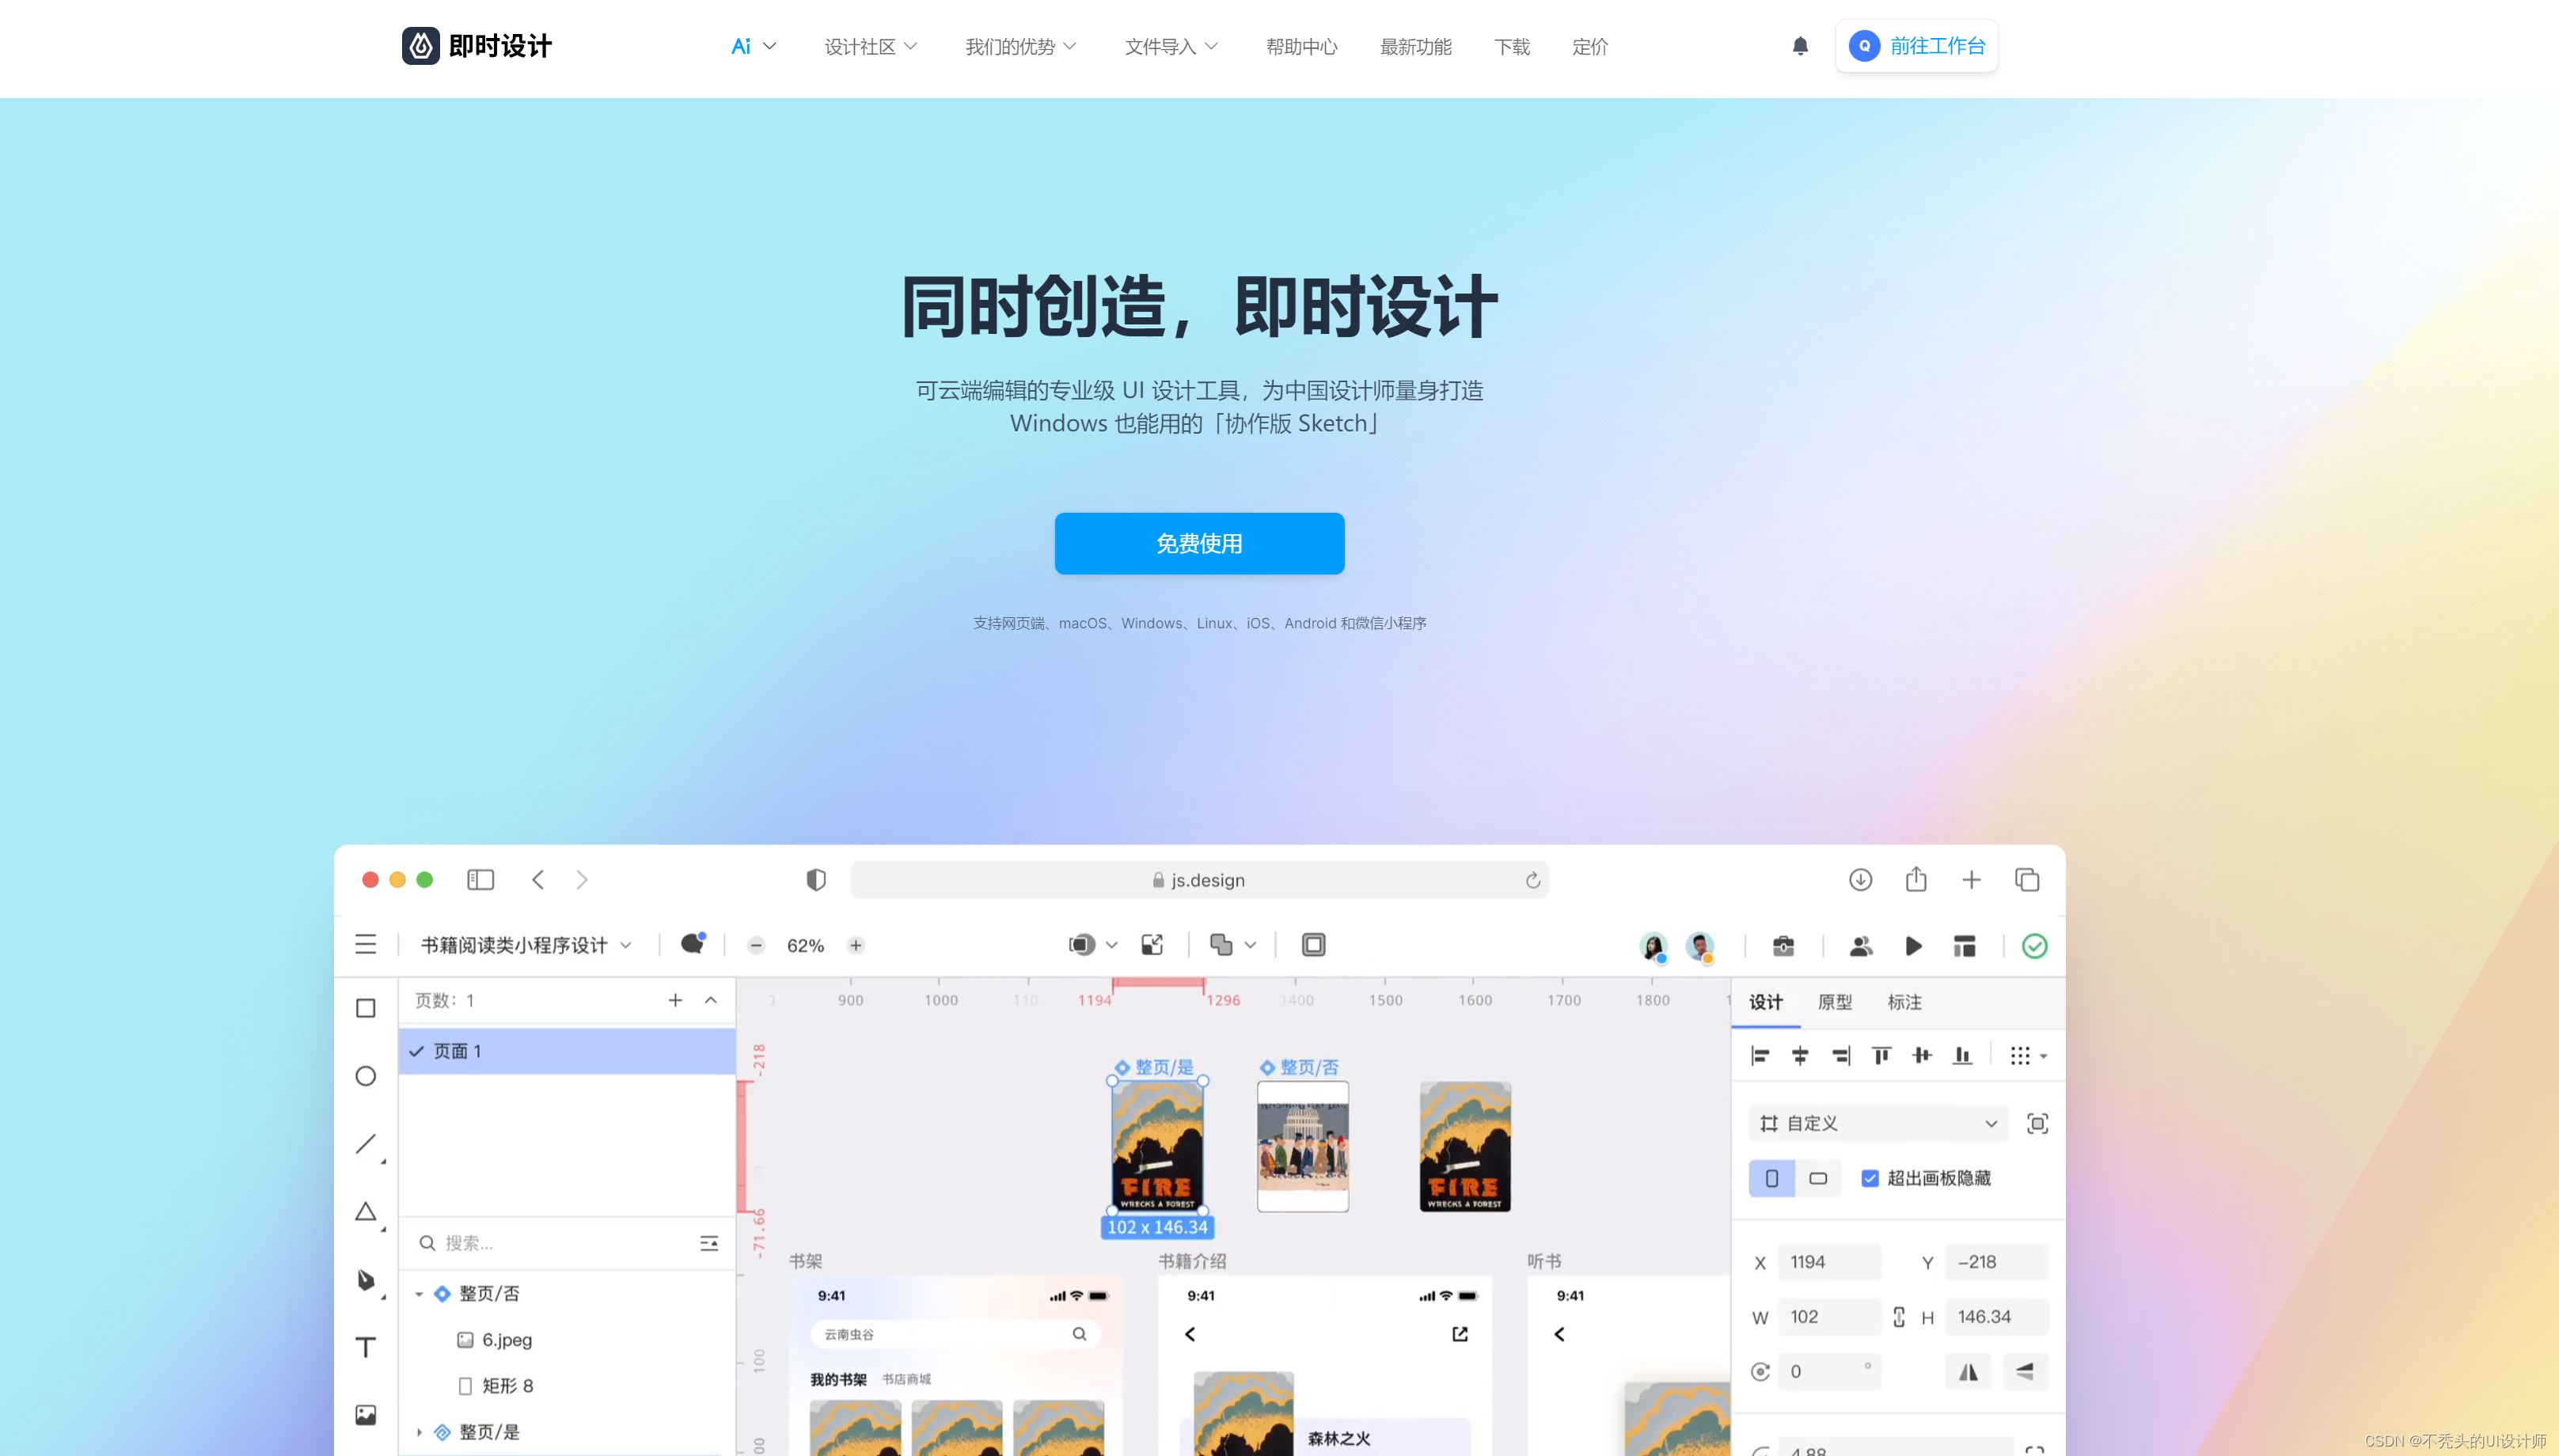The height and width of the screenshot is (1456, 2559).
Task: Click the 前往工作台 button
Action: click(1916, 46)
